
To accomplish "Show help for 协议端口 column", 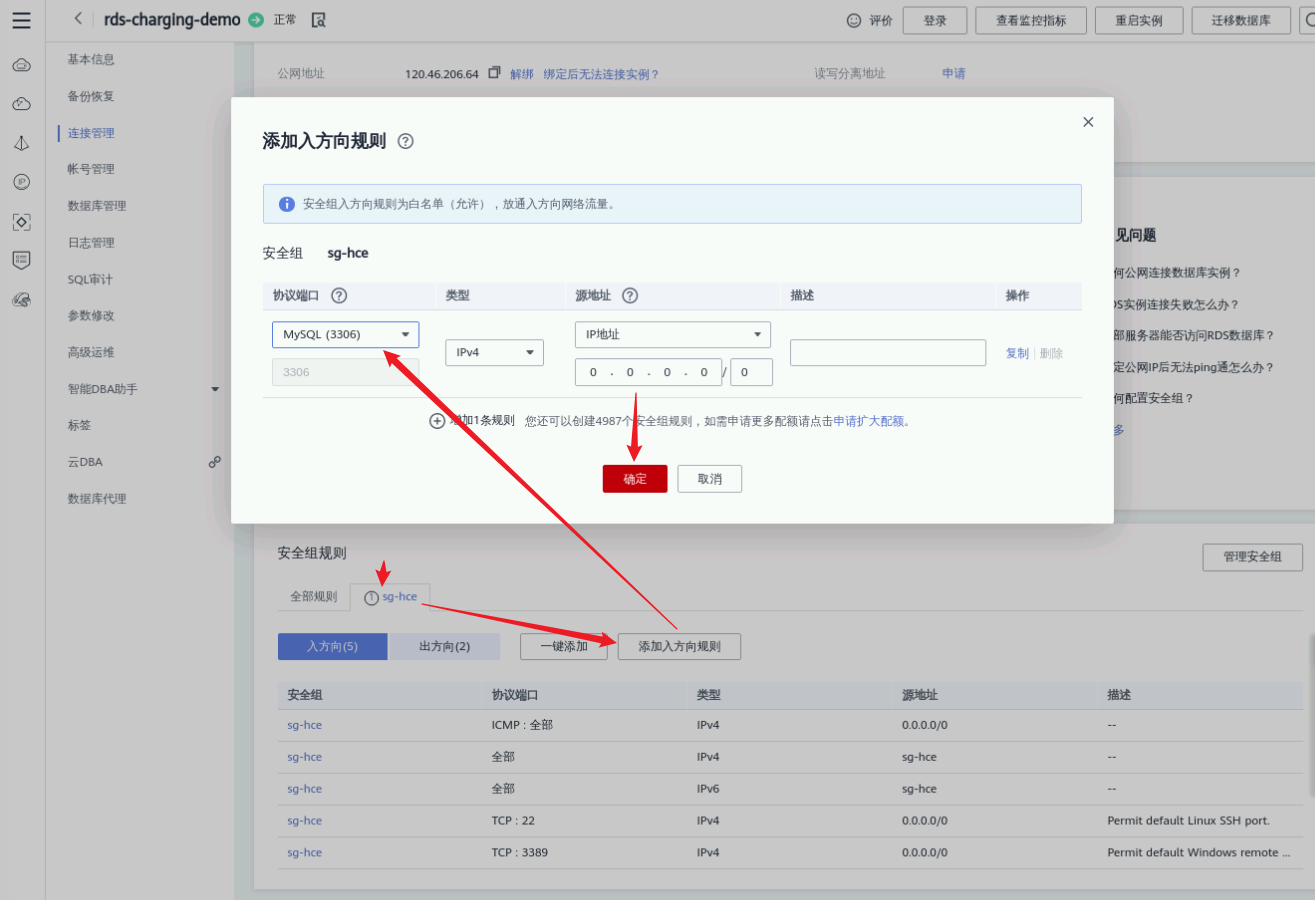I will 339,296.
